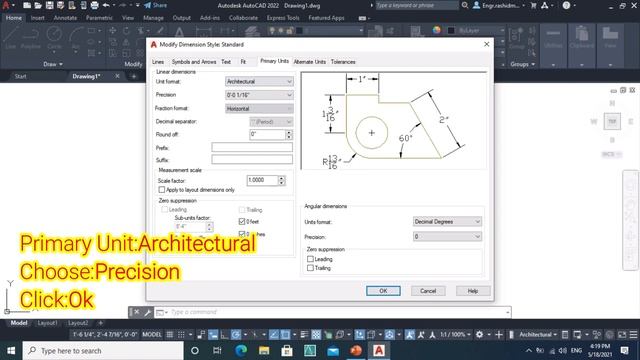
Task: Check Leading under angular zero suppression
Action: coord(310,259)
